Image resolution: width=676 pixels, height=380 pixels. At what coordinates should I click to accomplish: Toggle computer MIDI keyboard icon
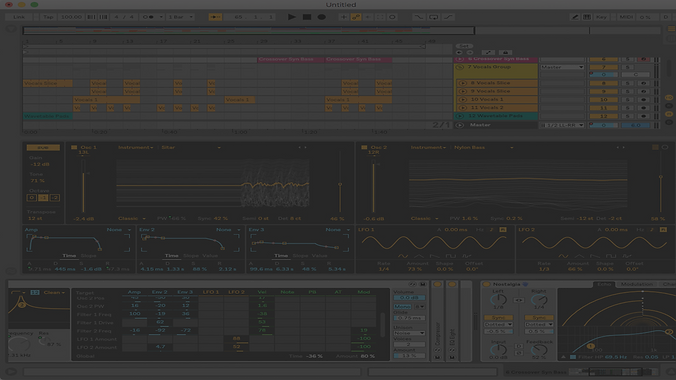pyautogui.click(x=587, y=17)
